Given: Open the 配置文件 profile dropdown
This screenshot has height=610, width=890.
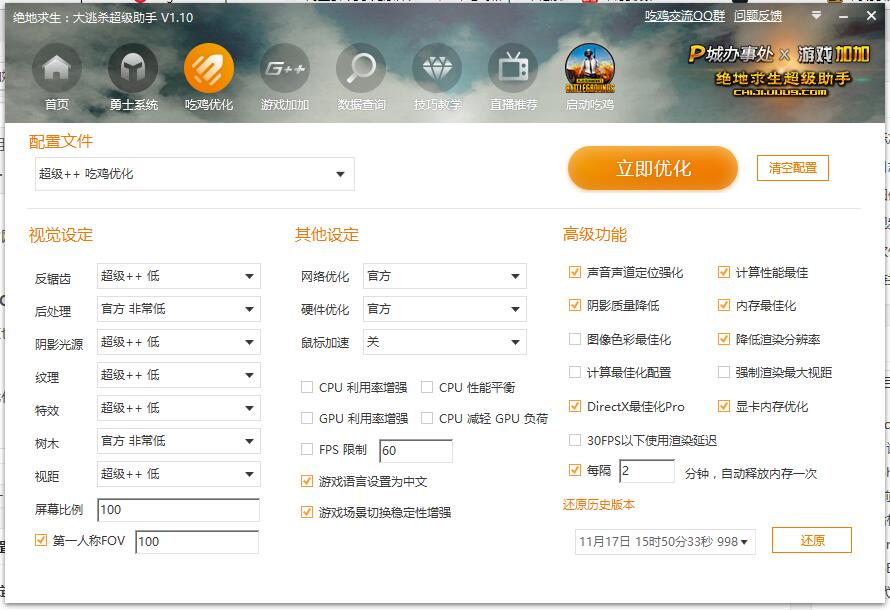Looking at the screenshot, I should click(195, 174).
